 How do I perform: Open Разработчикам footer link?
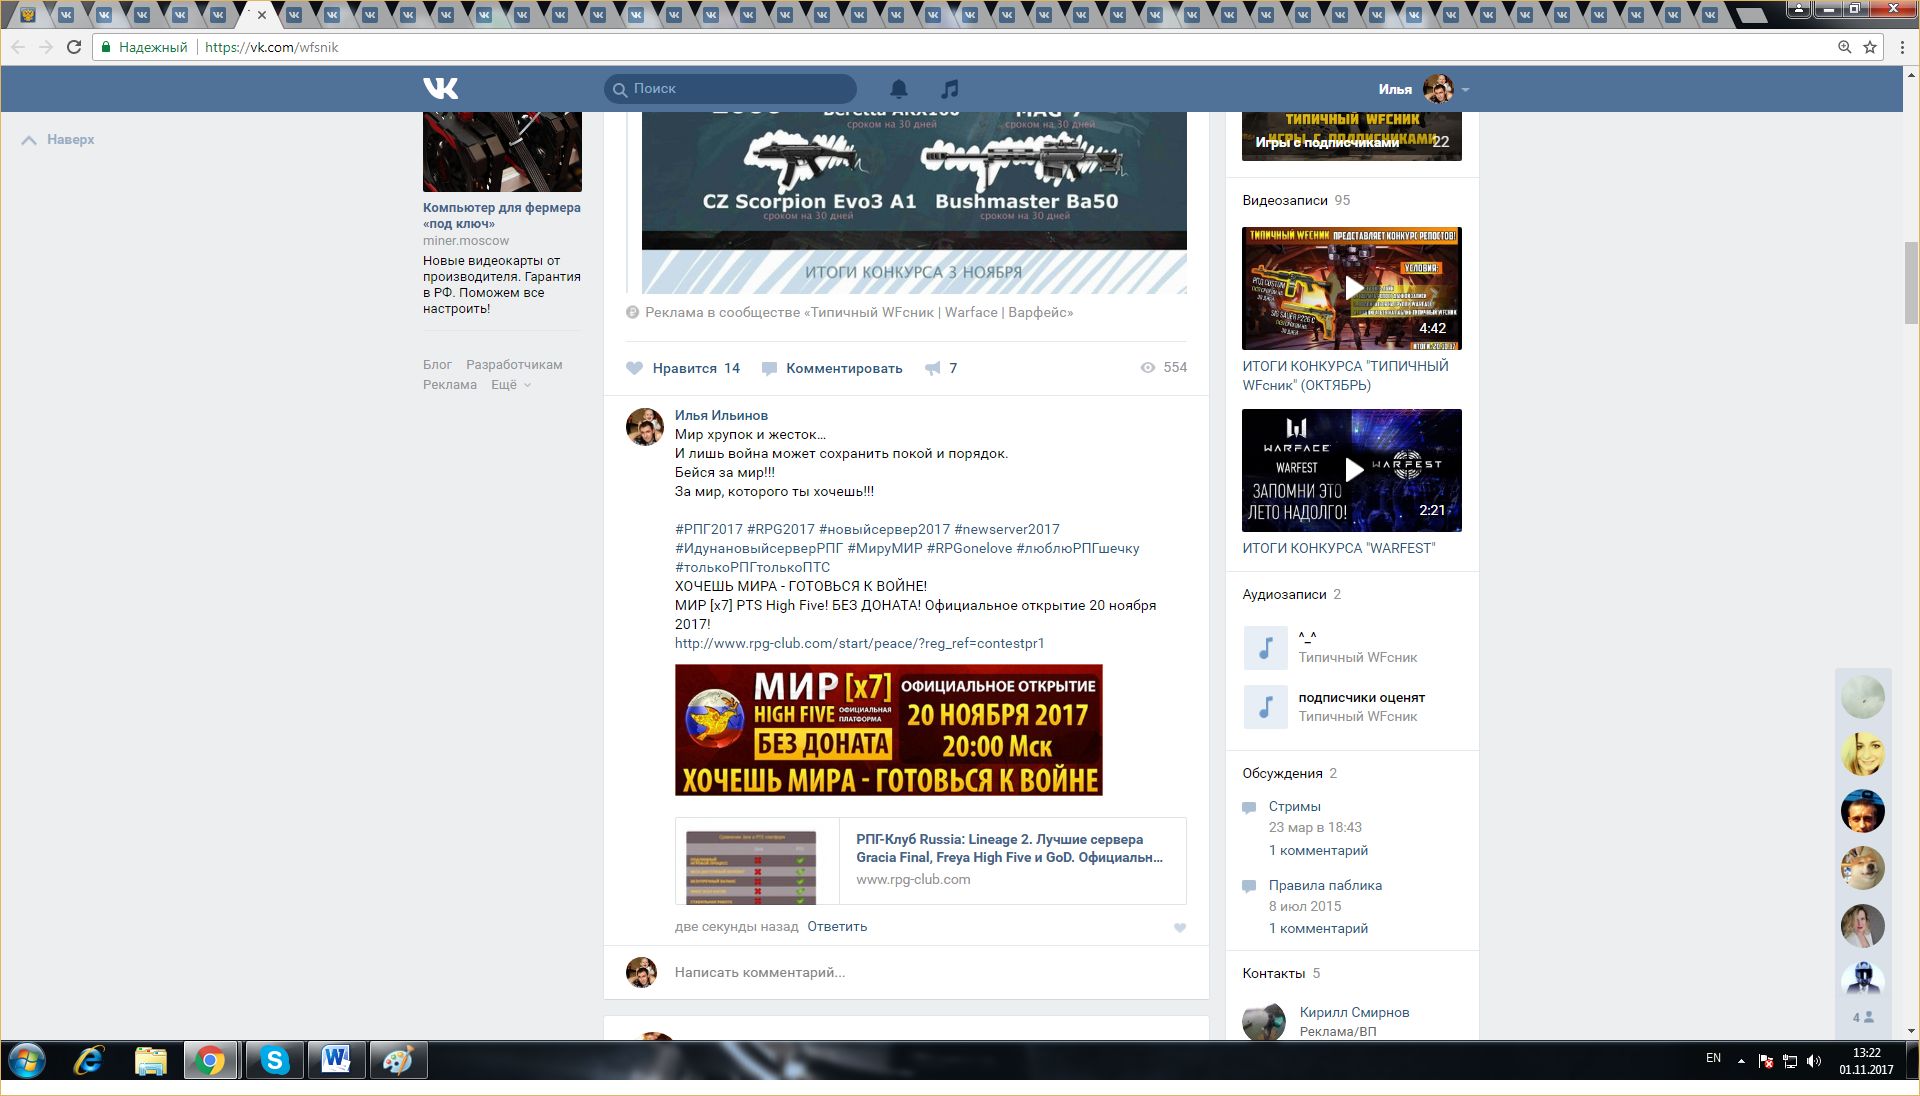click(x=514, y=365)
